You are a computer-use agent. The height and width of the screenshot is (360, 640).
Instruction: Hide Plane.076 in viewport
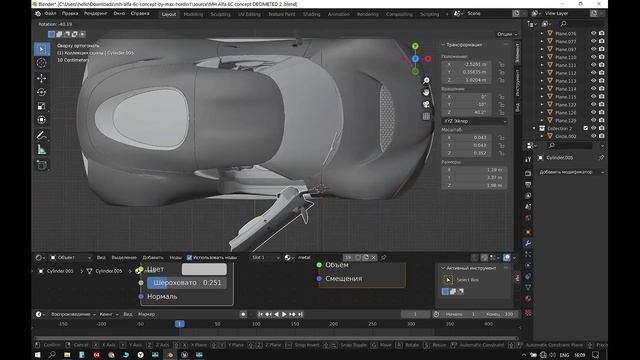(593, 33)
